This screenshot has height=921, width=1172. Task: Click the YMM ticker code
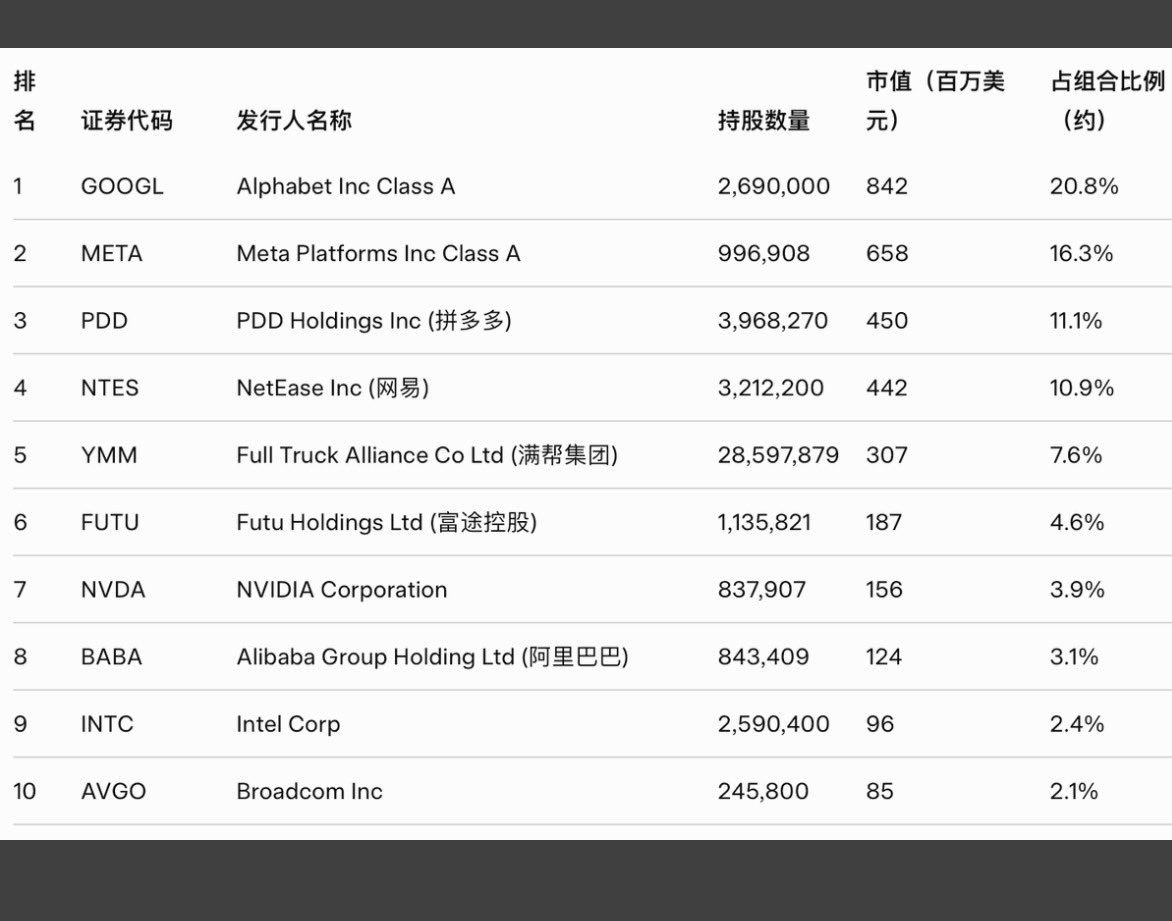point(109,455)
